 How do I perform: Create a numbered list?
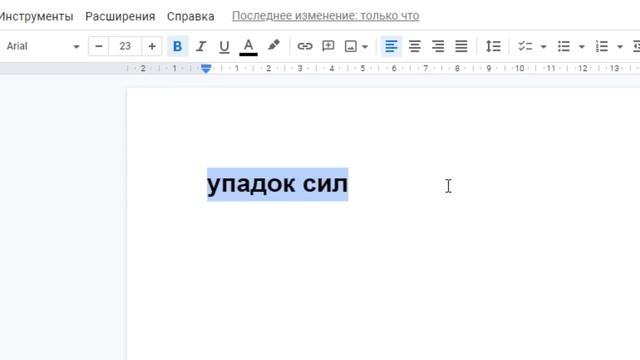pyautogui.click(x=602, y=46)
